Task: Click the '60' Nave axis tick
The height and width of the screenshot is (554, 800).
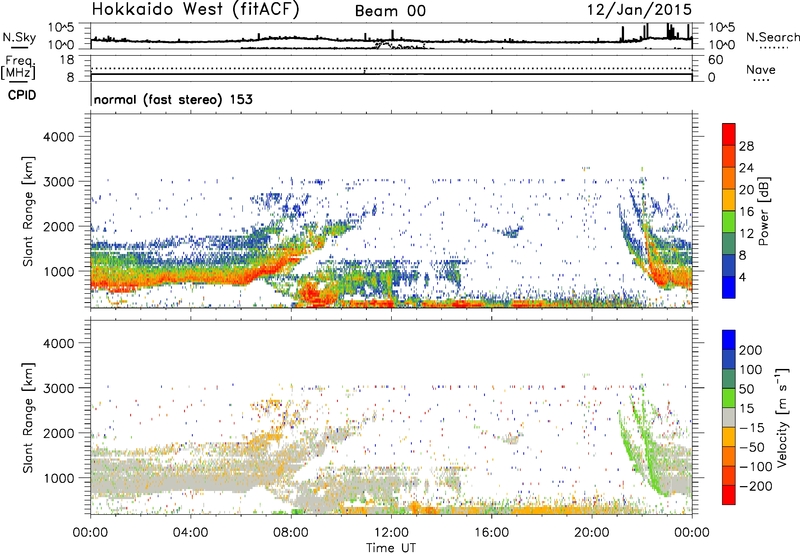Action: coord(715,60)
